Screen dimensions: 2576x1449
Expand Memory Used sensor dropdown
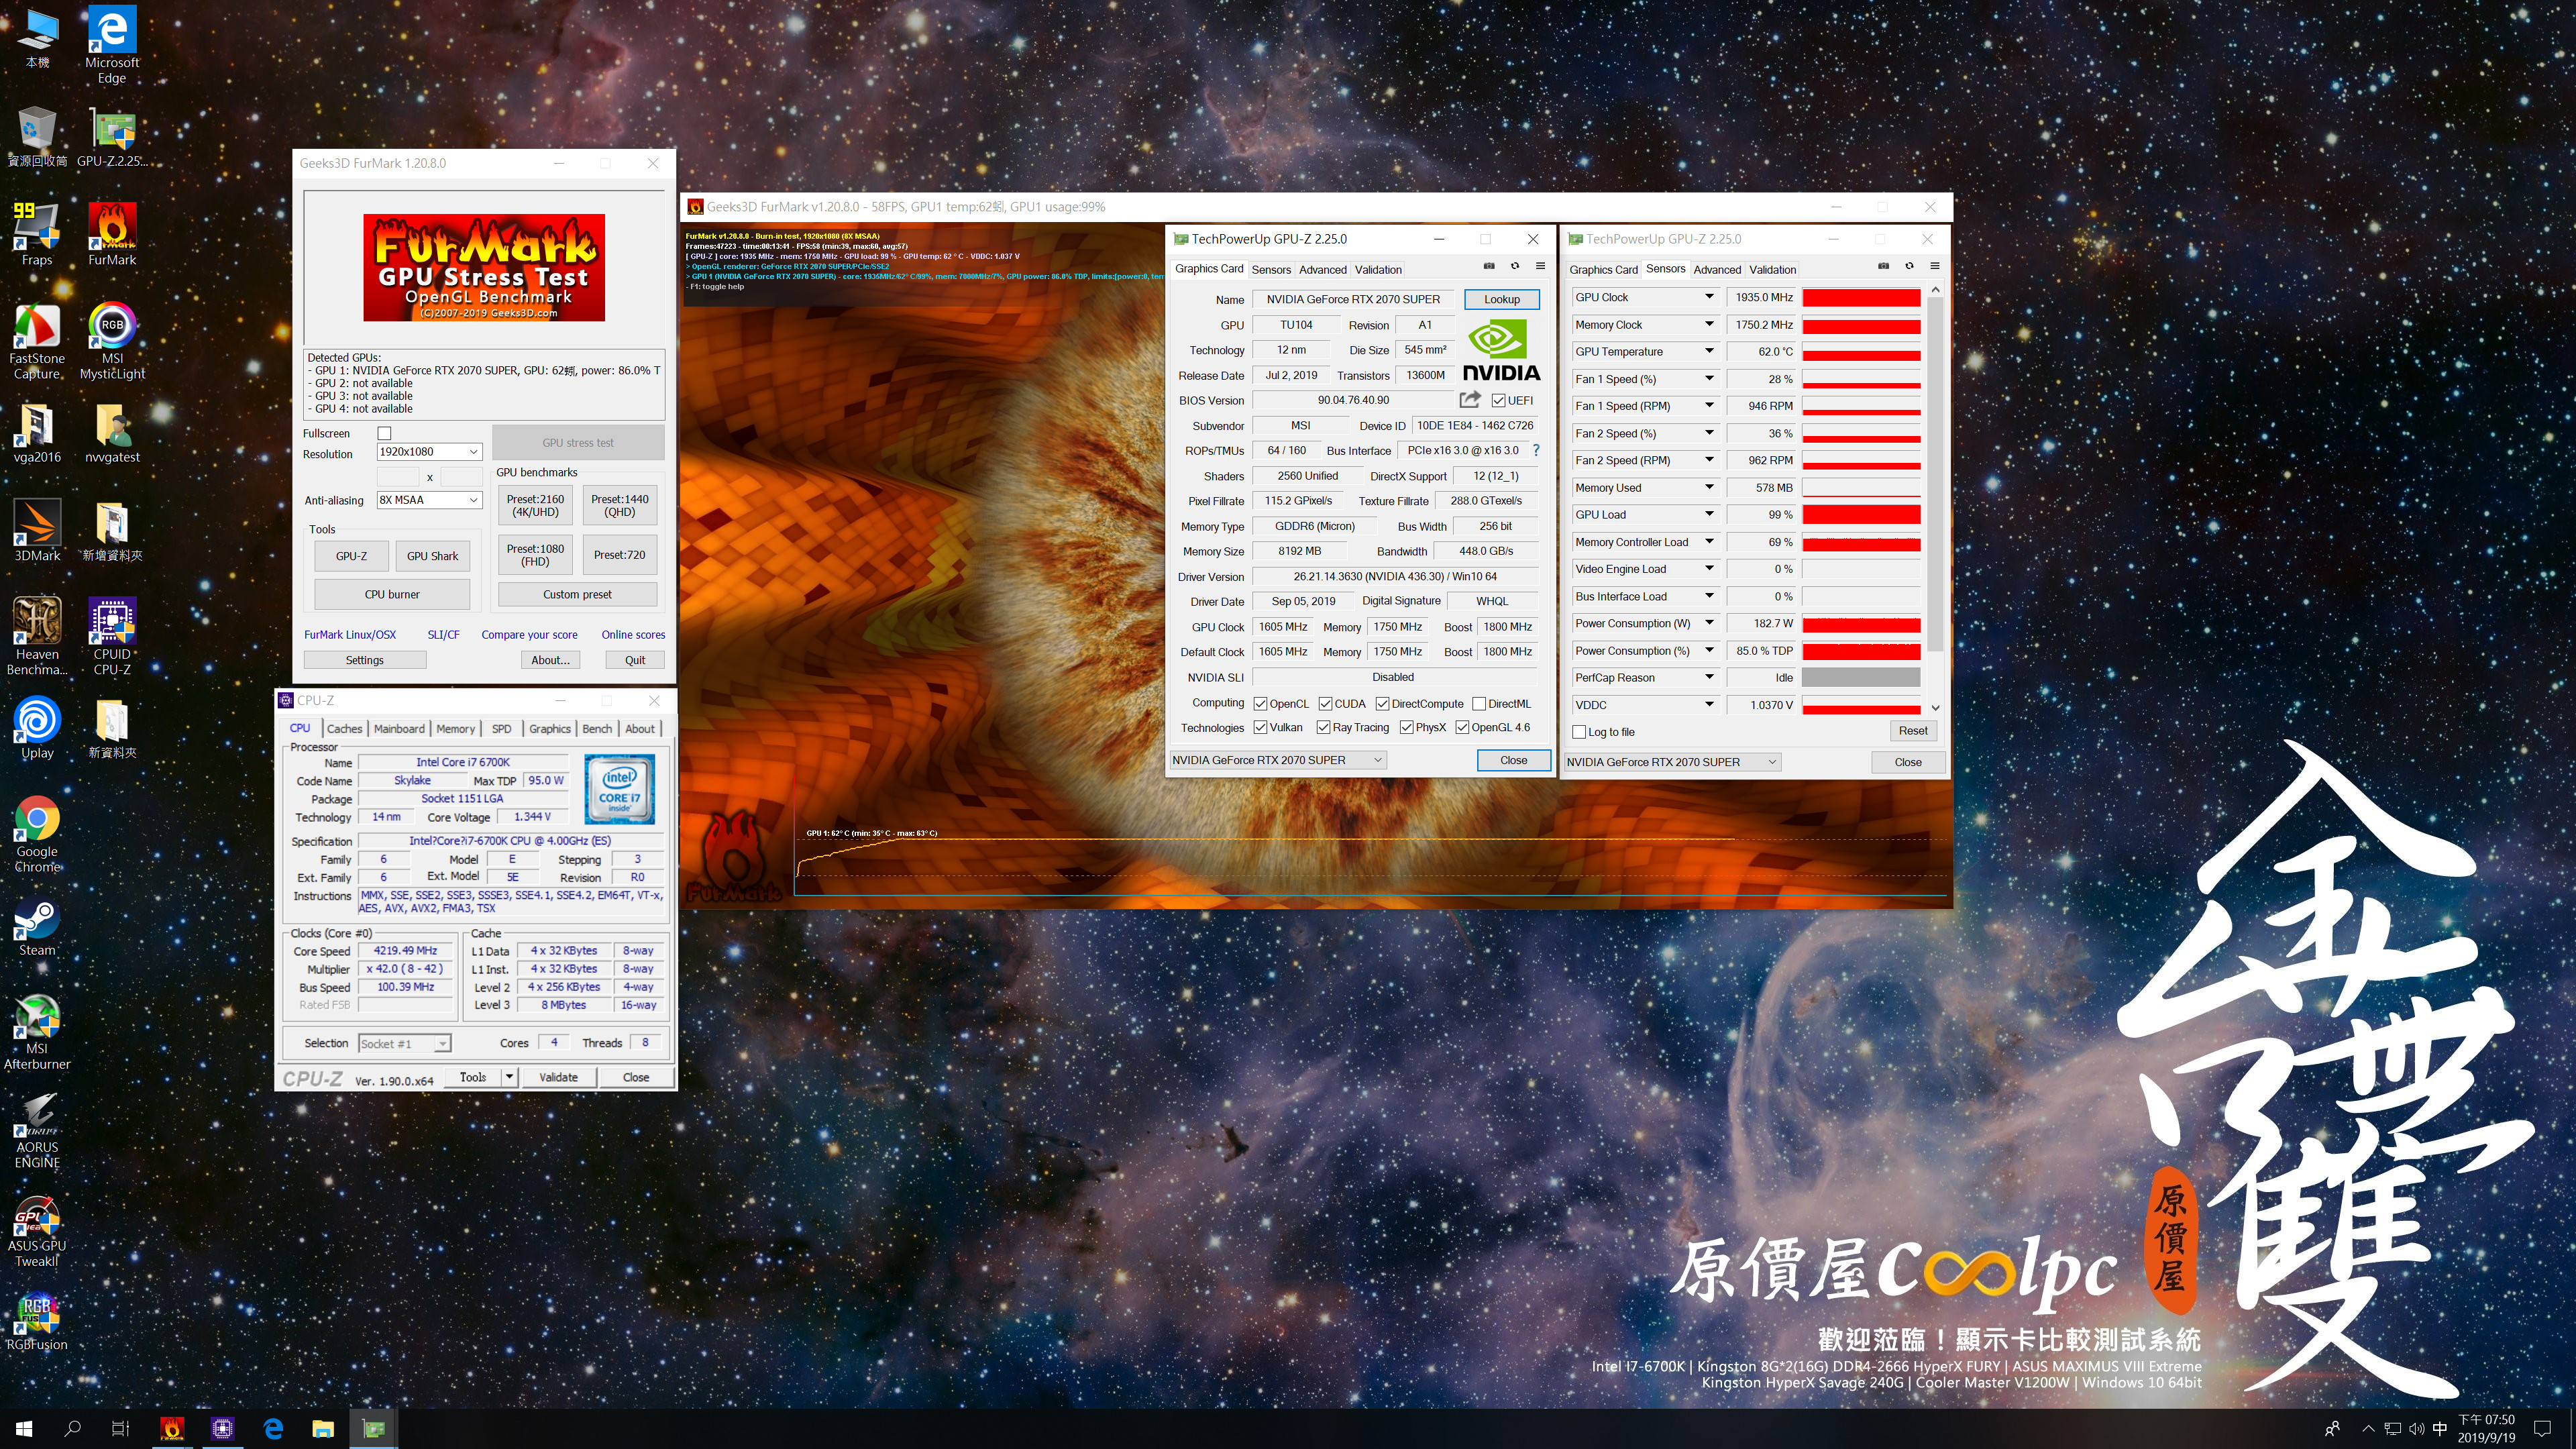tap(1709, 487)
